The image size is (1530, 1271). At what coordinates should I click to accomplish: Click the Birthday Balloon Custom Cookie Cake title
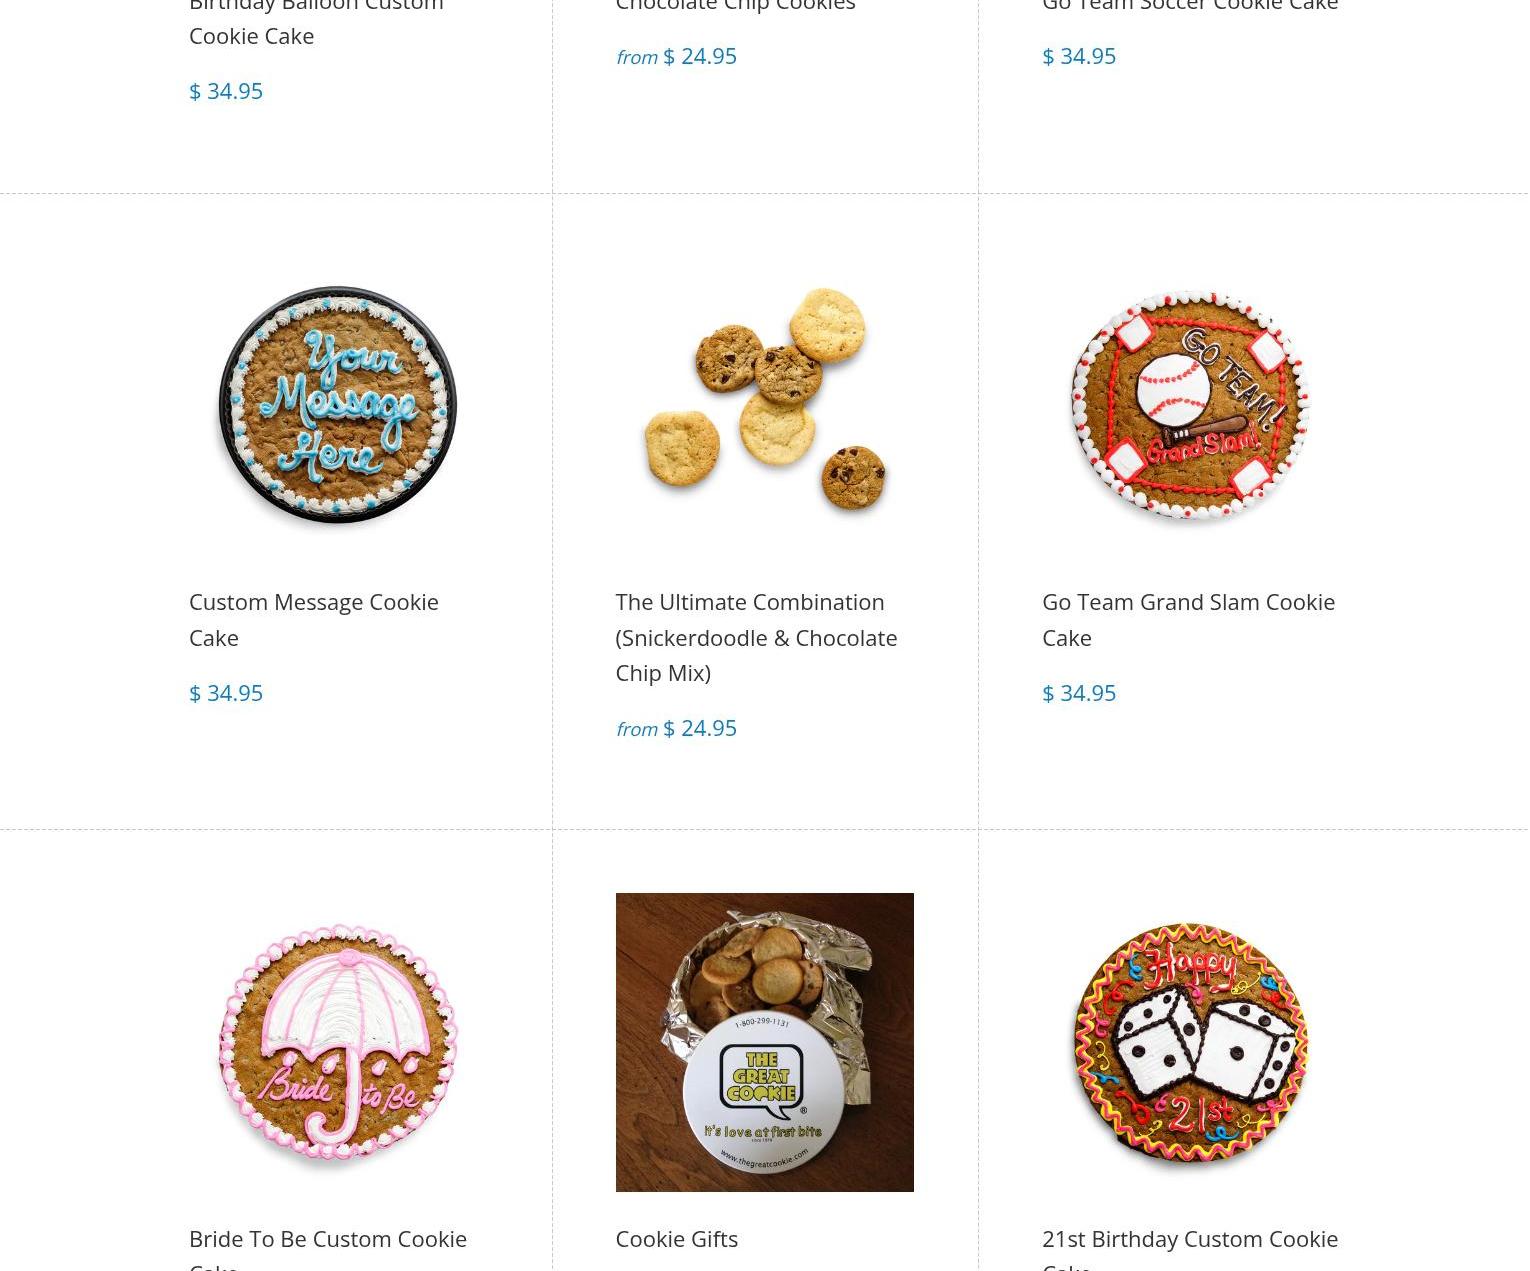[316, 20]
